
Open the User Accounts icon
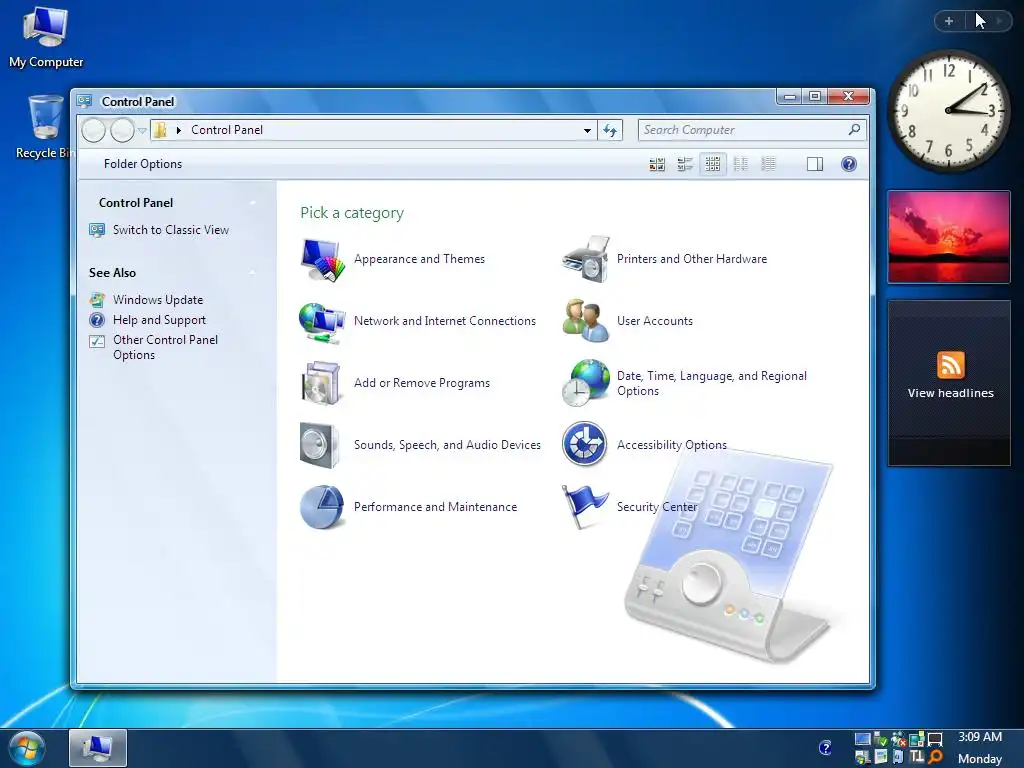(586, 321)
